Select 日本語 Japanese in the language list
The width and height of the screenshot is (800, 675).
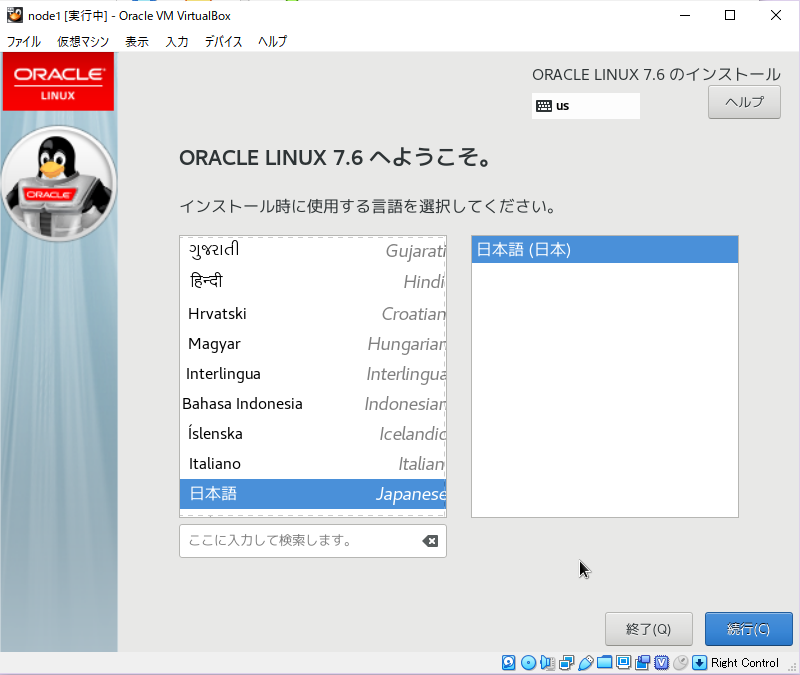[313, 494]
